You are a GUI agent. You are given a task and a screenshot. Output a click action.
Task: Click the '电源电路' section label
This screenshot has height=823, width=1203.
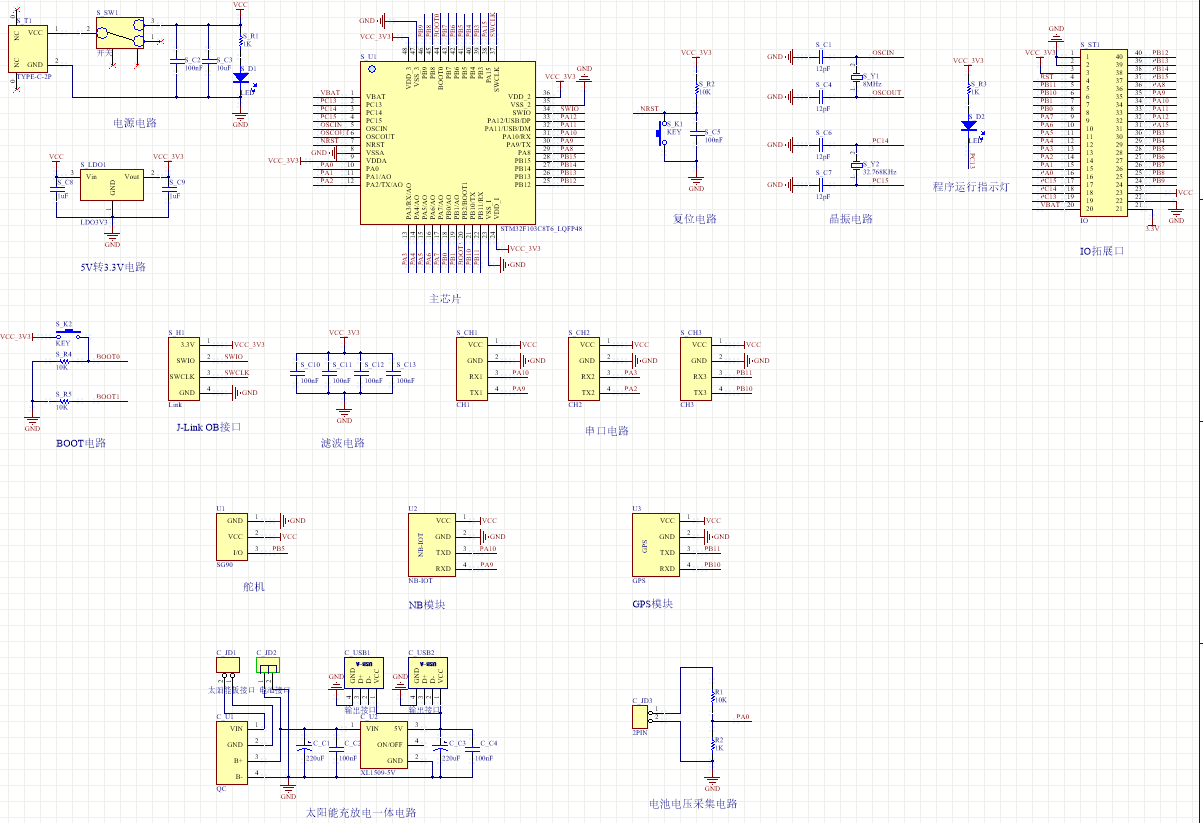(x=135, y=123)
